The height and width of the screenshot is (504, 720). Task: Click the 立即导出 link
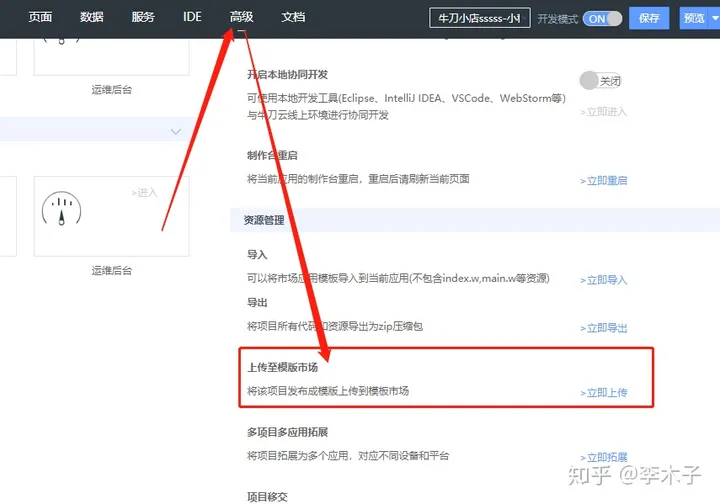604,328
